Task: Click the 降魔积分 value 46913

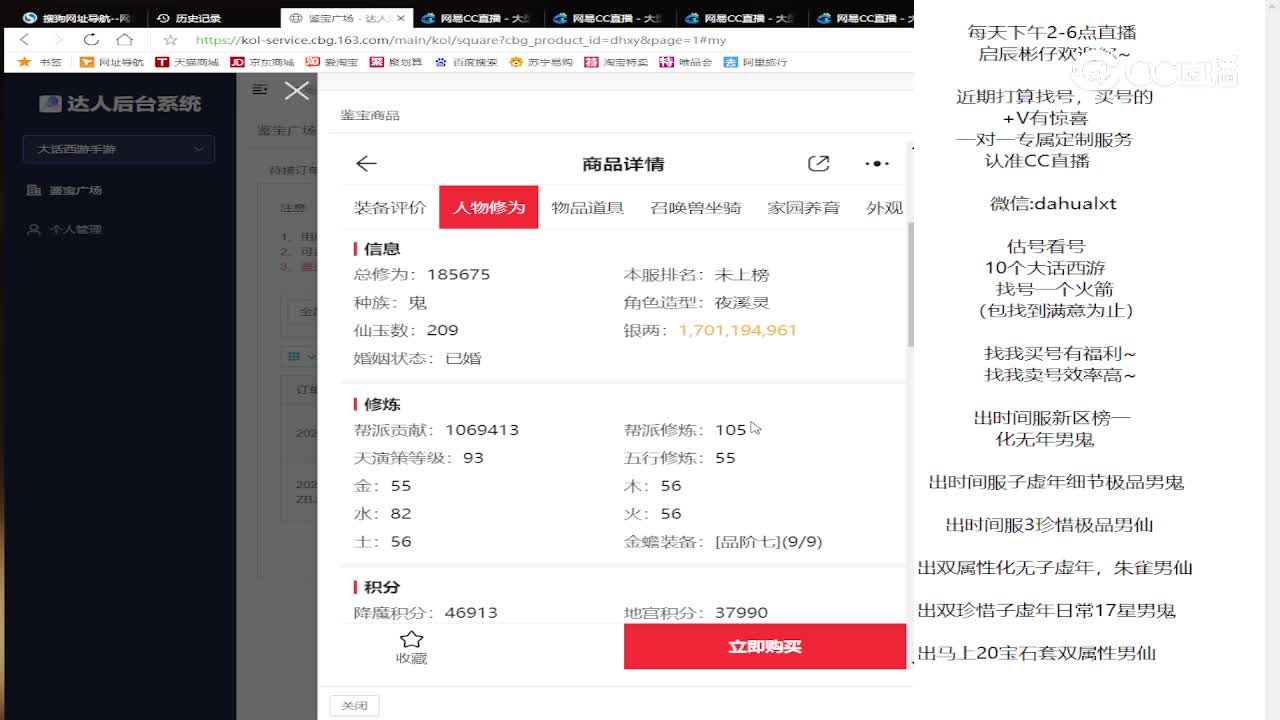Action: coord(471,612)
